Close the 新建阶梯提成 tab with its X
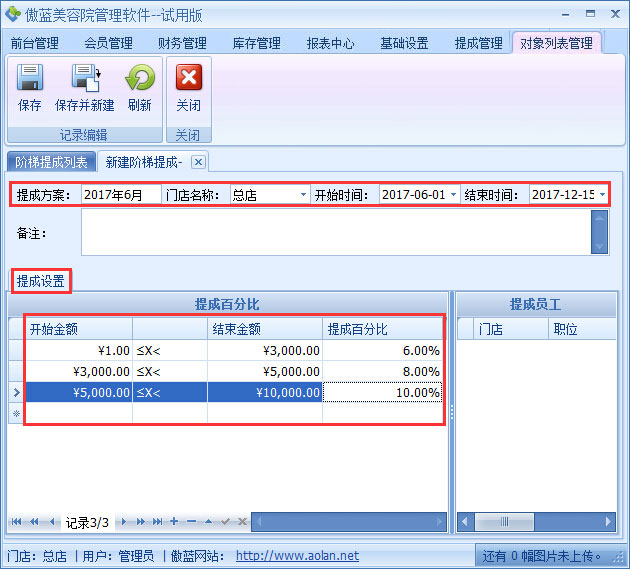 pos(198,162)
